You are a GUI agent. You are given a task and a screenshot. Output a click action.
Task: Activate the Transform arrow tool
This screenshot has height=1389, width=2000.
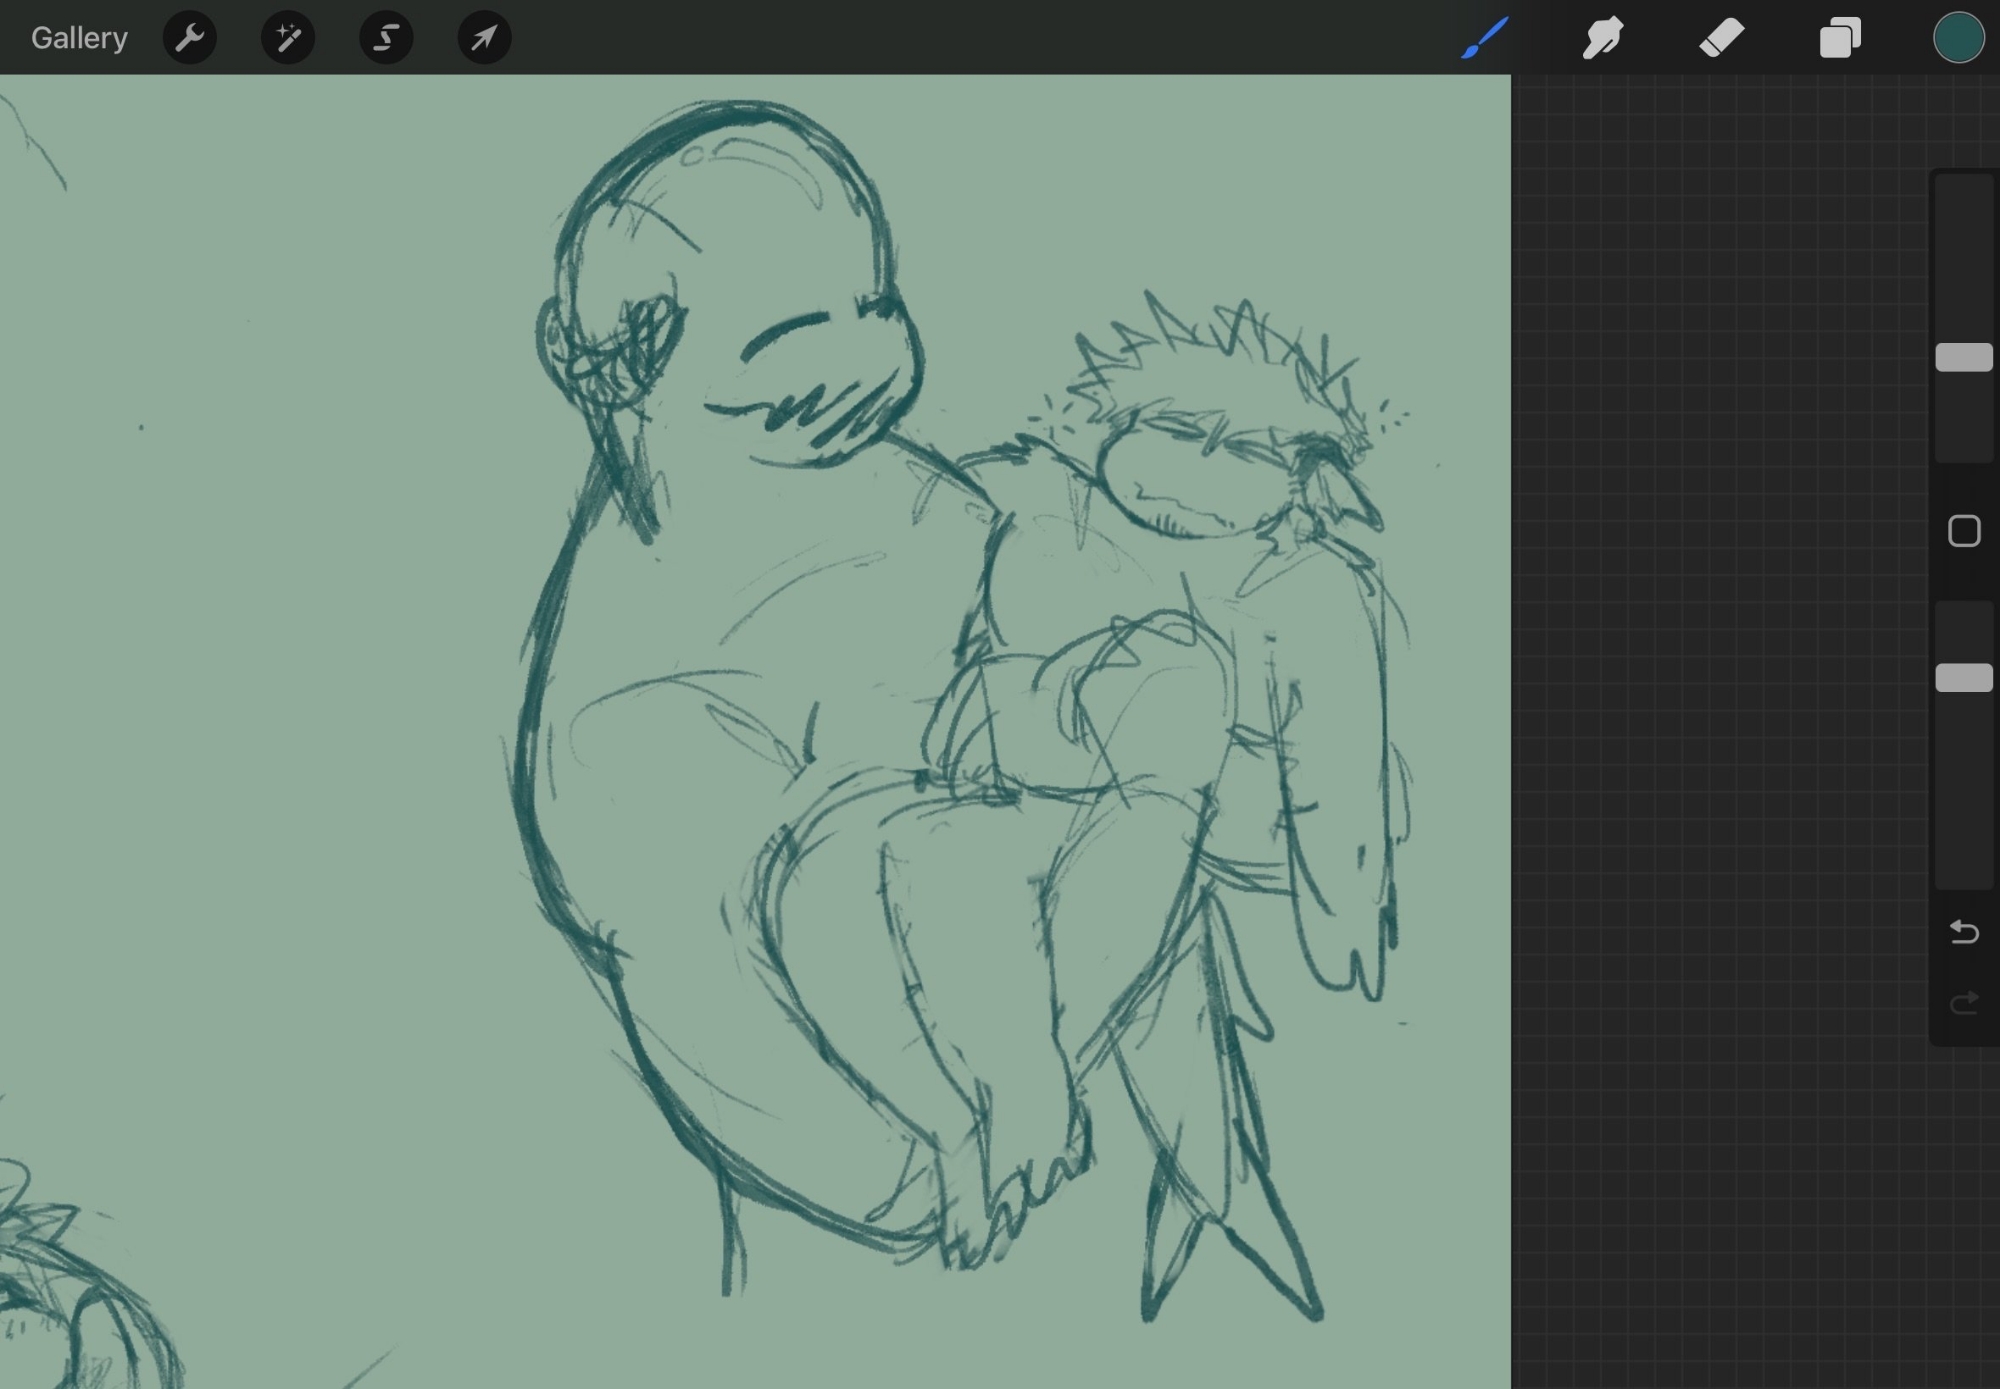tap(484, 38)
